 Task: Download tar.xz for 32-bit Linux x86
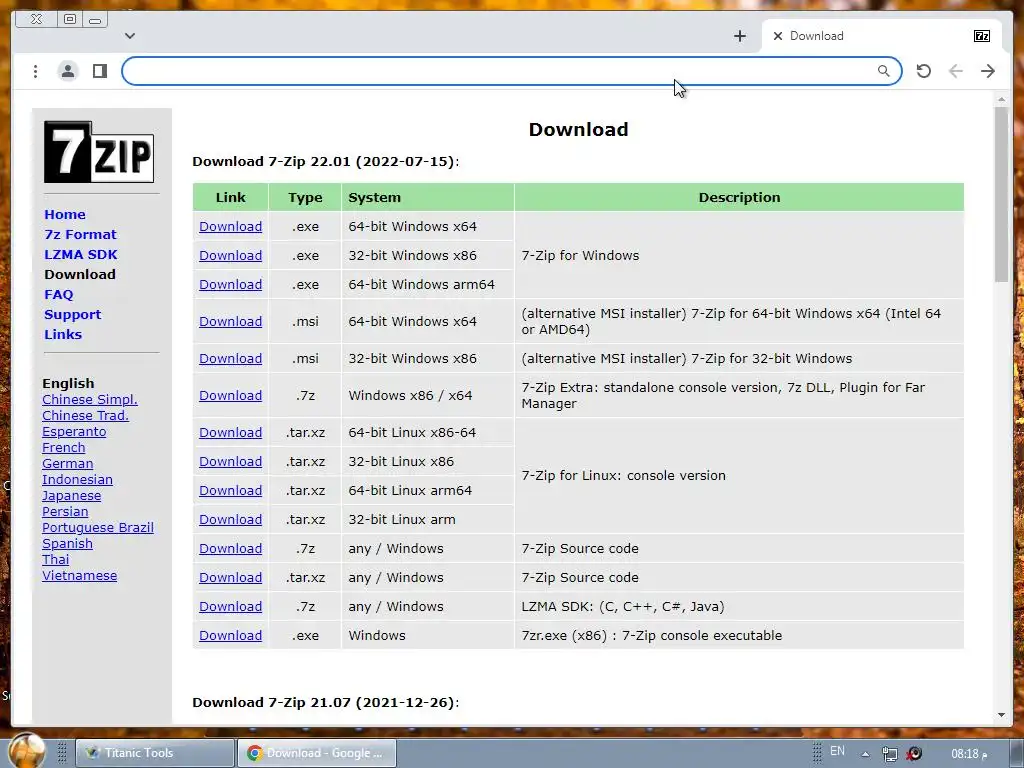click(x=231, y=462)
